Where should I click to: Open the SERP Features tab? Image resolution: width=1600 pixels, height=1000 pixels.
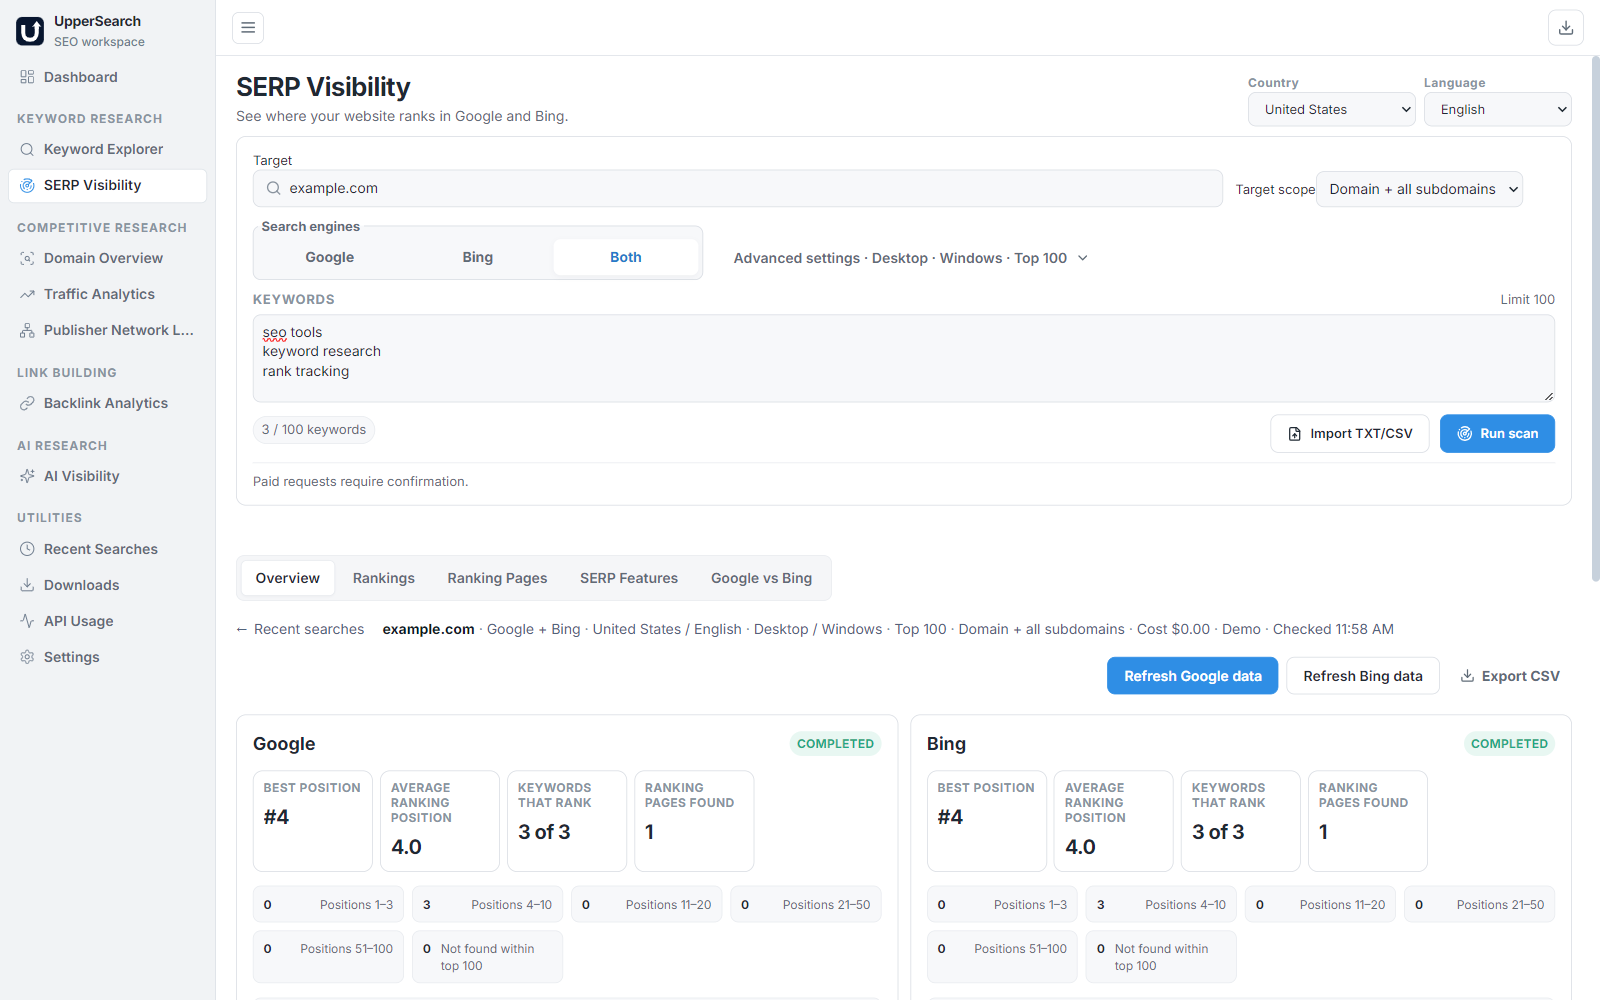tap(629, 578)
